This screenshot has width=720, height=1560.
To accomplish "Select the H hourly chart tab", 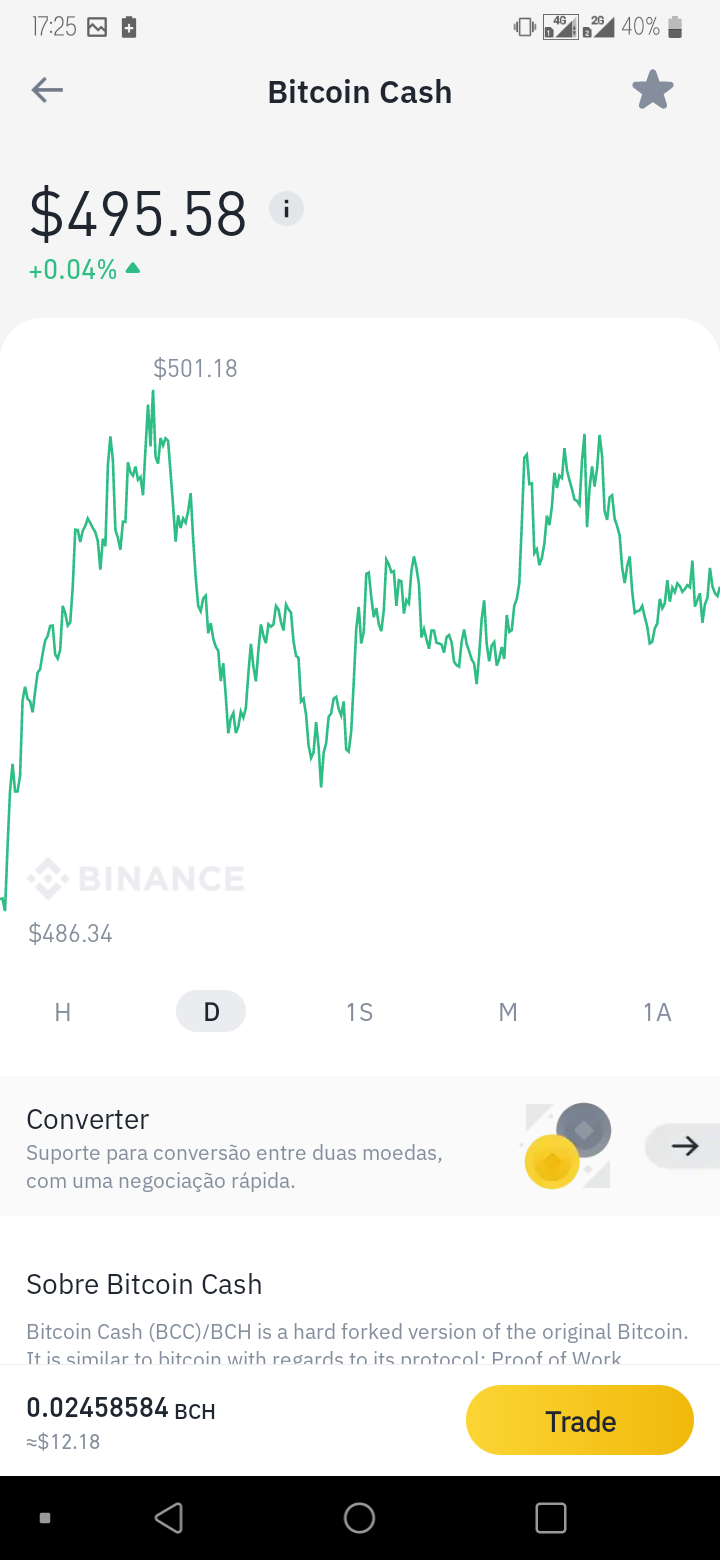I will click(x=62, y=1012).
